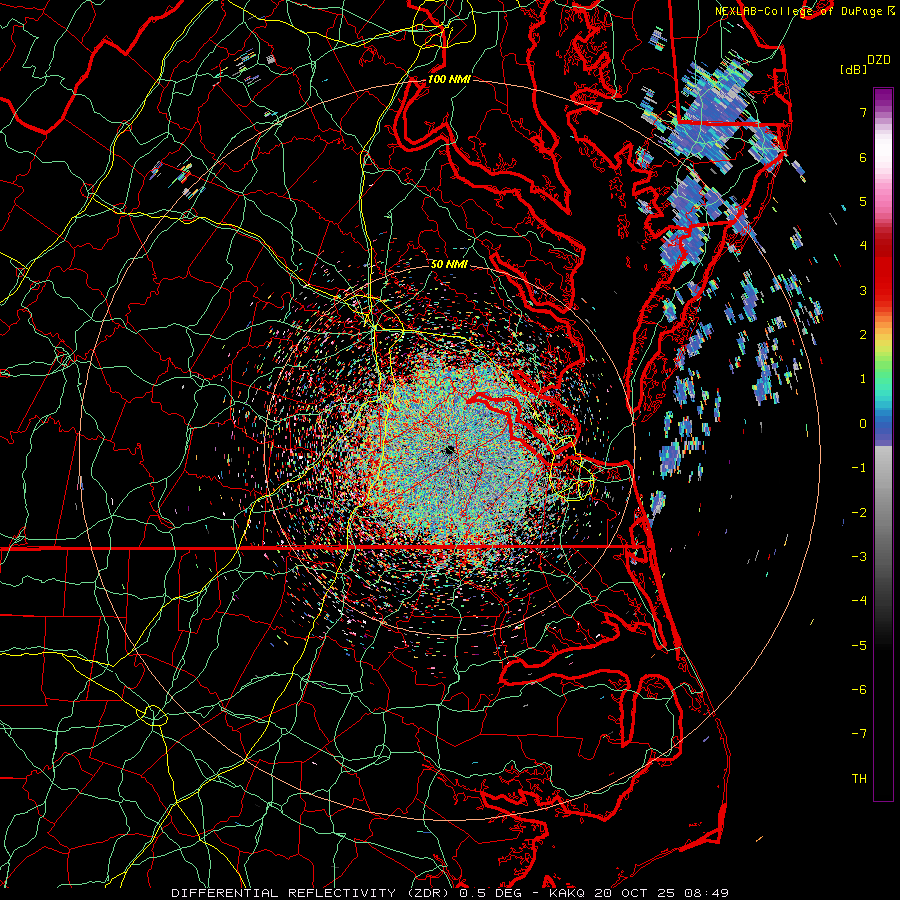Click the 7 value on the dB scale
The height and width of the screenshot is (900, 900).
[x=863, y=112]
